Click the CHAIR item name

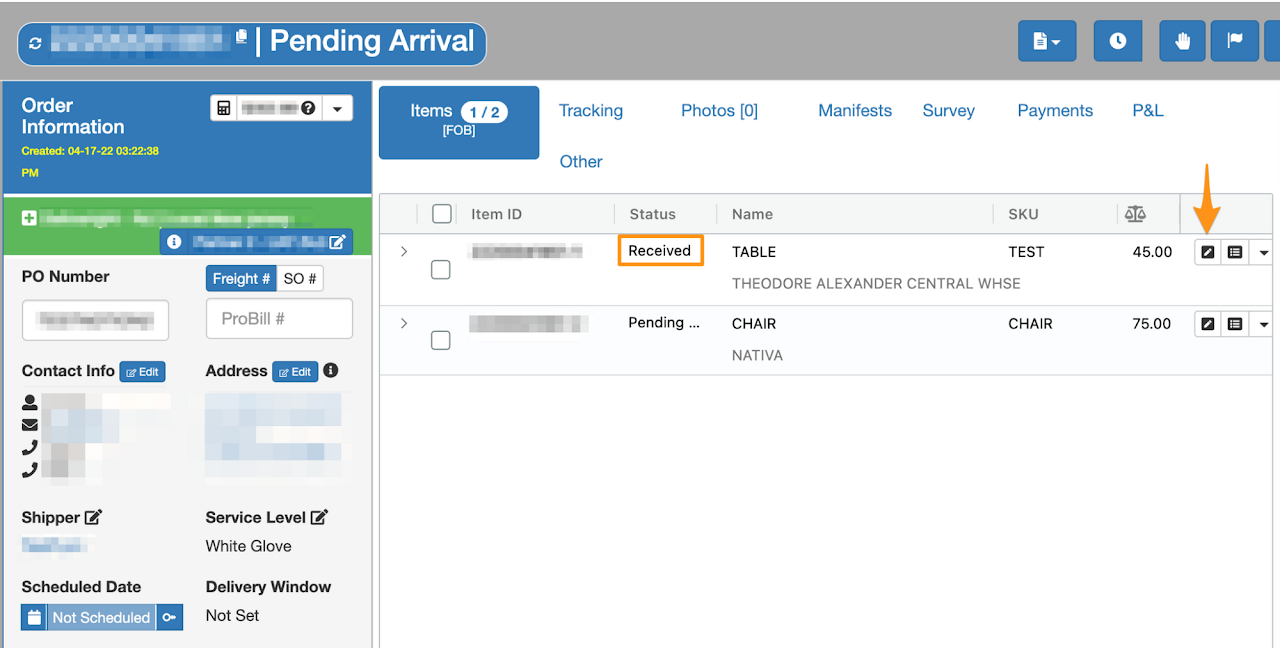pos(754,324)
